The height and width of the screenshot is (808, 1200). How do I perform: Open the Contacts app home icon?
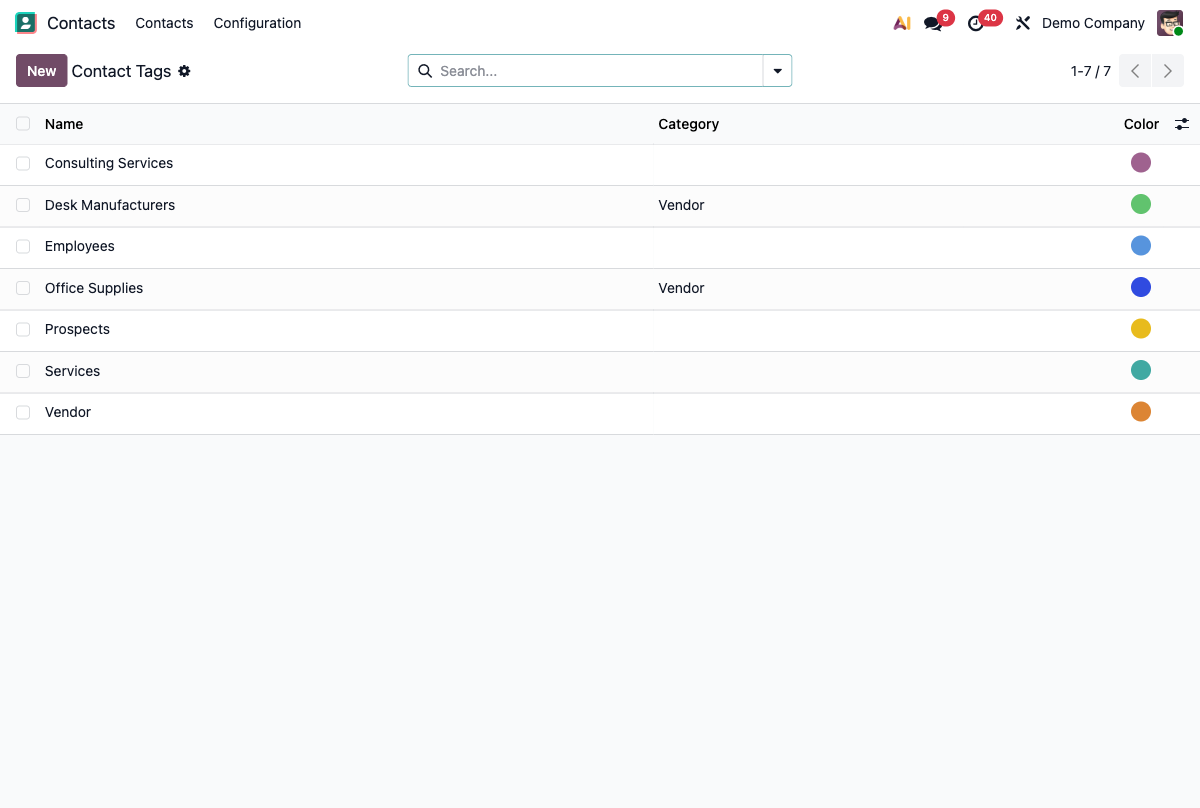coord(26,23)
